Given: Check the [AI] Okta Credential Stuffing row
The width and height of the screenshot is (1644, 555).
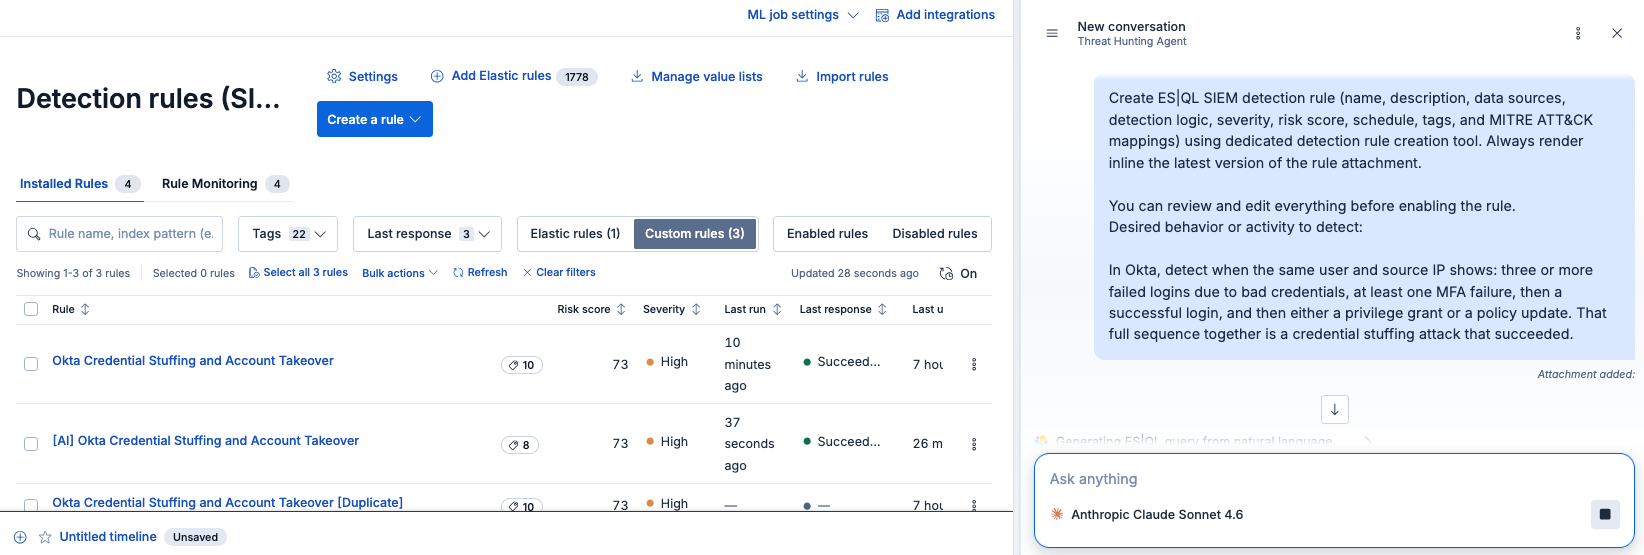Looking at the screenshot, I should [x=31, y=444].
